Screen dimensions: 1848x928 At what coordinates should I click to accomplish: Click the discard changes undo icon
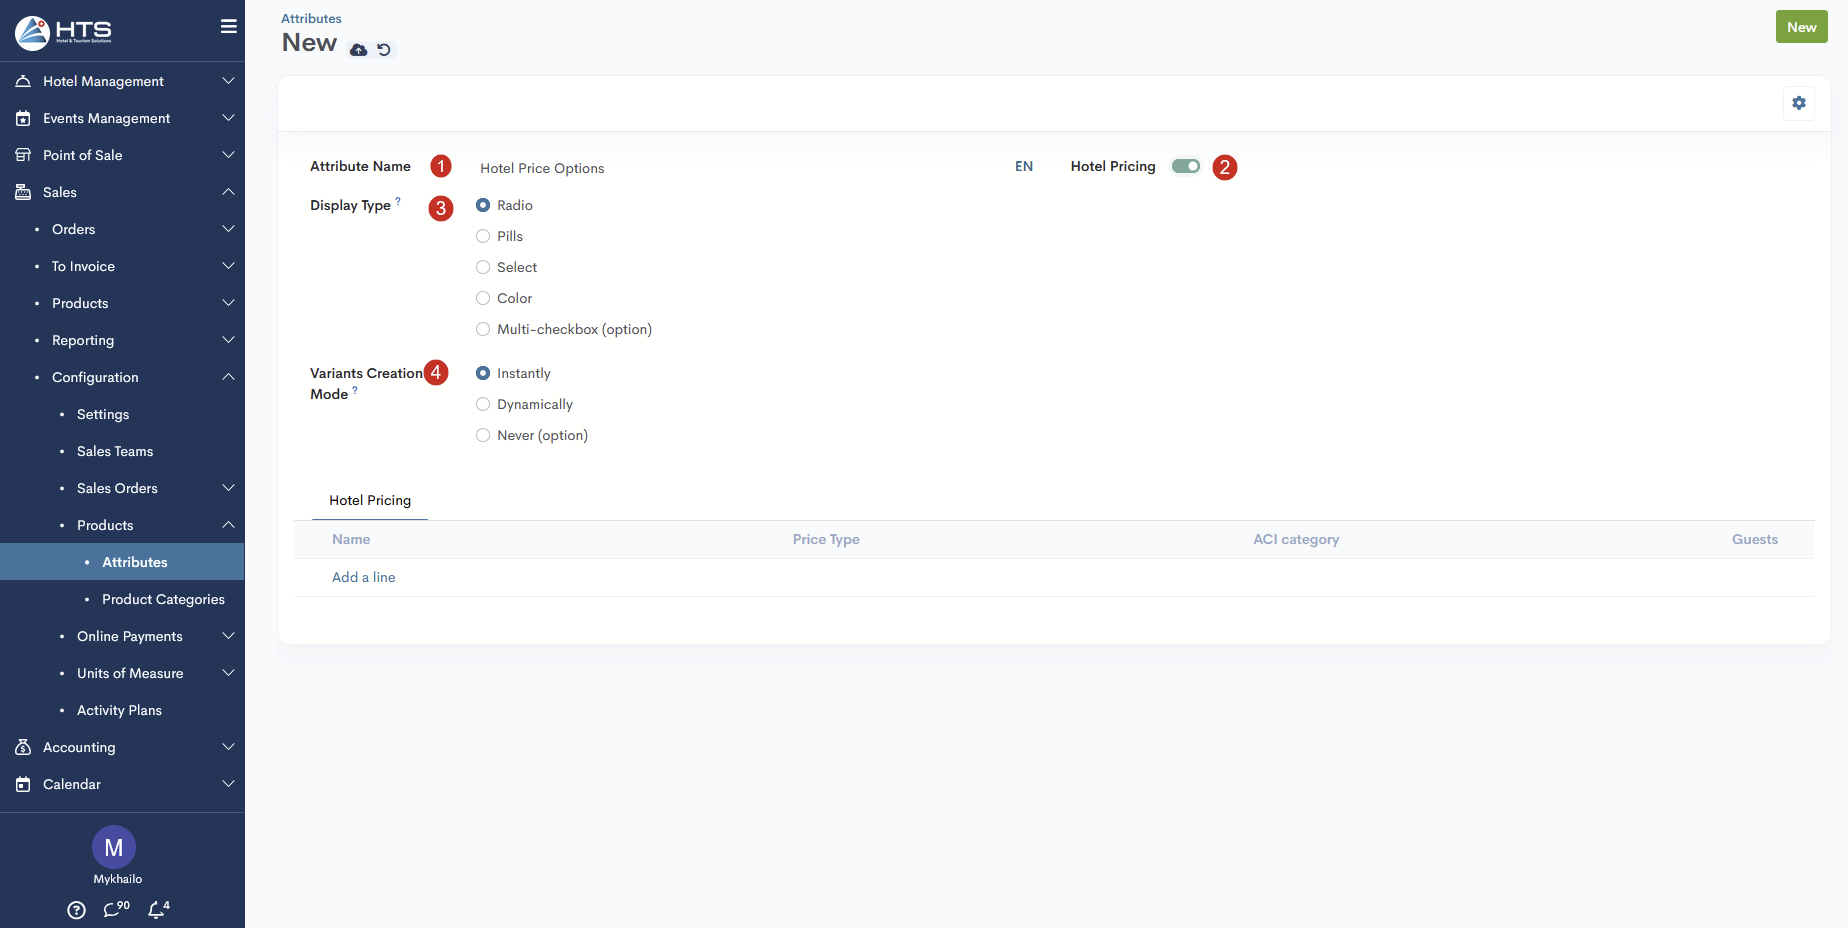coord(384,50)
